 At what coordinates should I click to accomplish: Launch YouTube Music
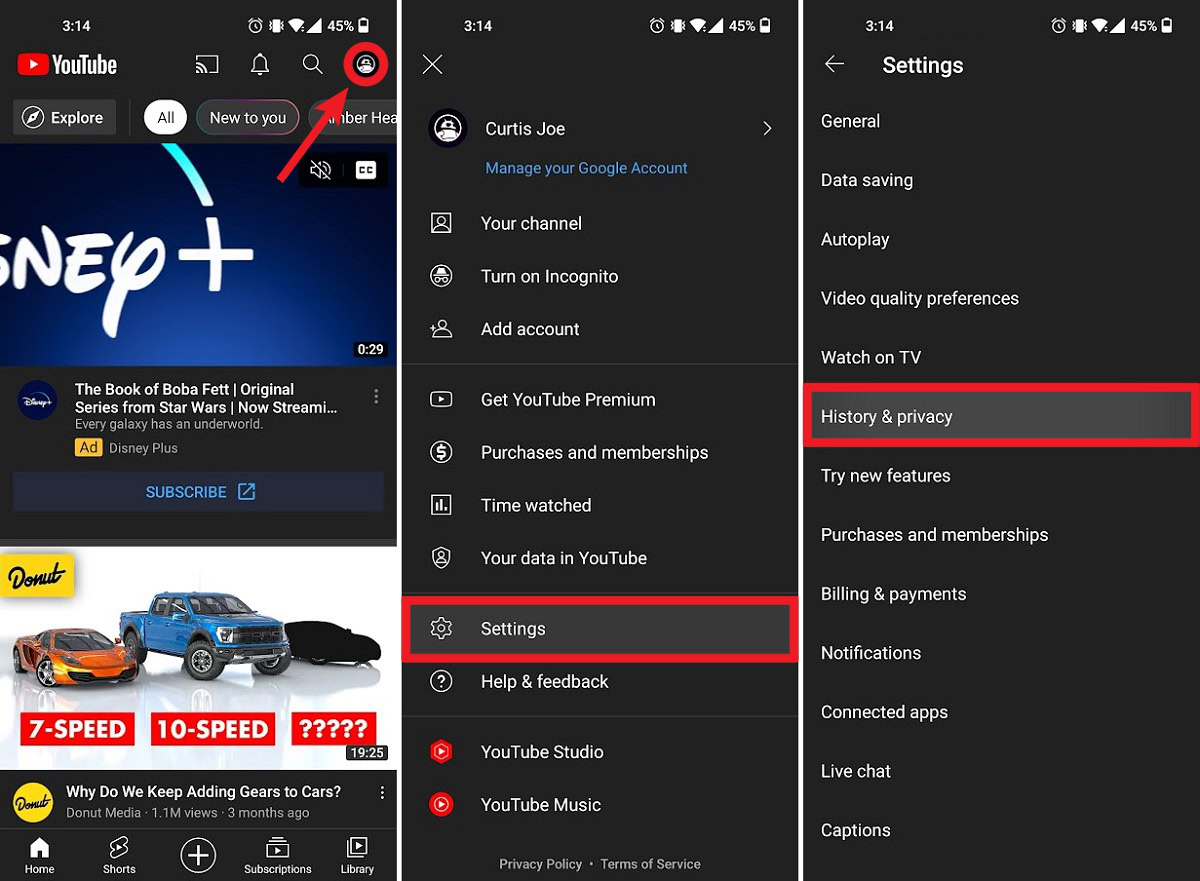(600, 805)
